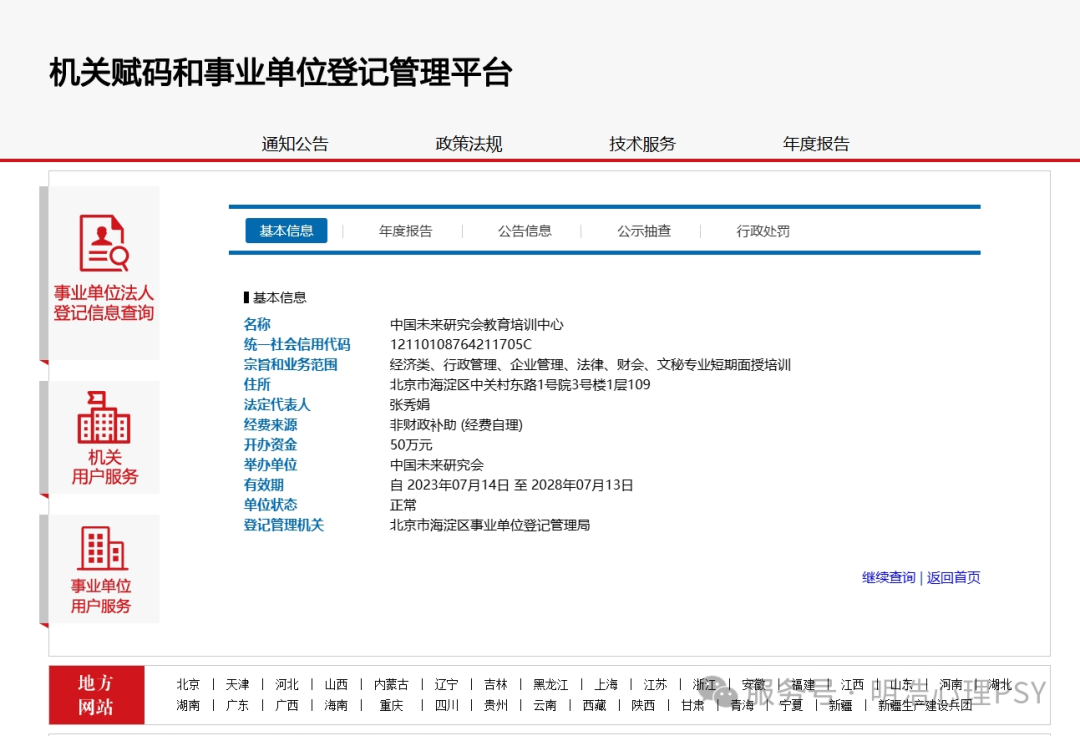Switch to the 行政处罚 tab
This screenshot has height=736, width=1080.
[x=763, y=231]
